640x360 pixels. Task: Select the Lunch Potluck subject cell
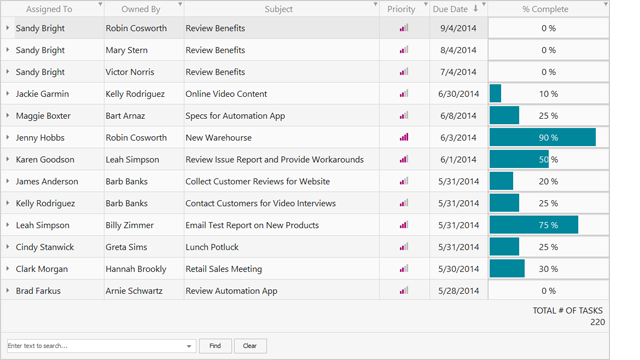[282, 247]
